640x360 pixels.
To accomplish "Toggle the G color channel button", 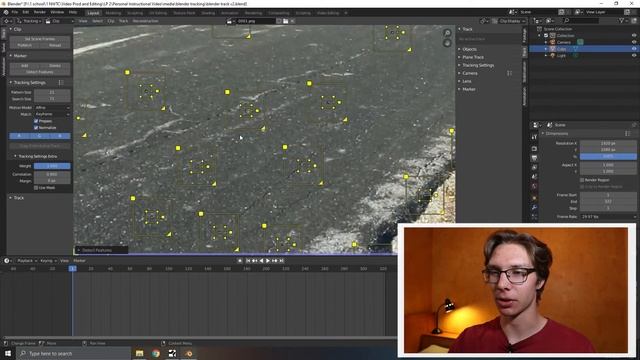I will tap(40, 136).
